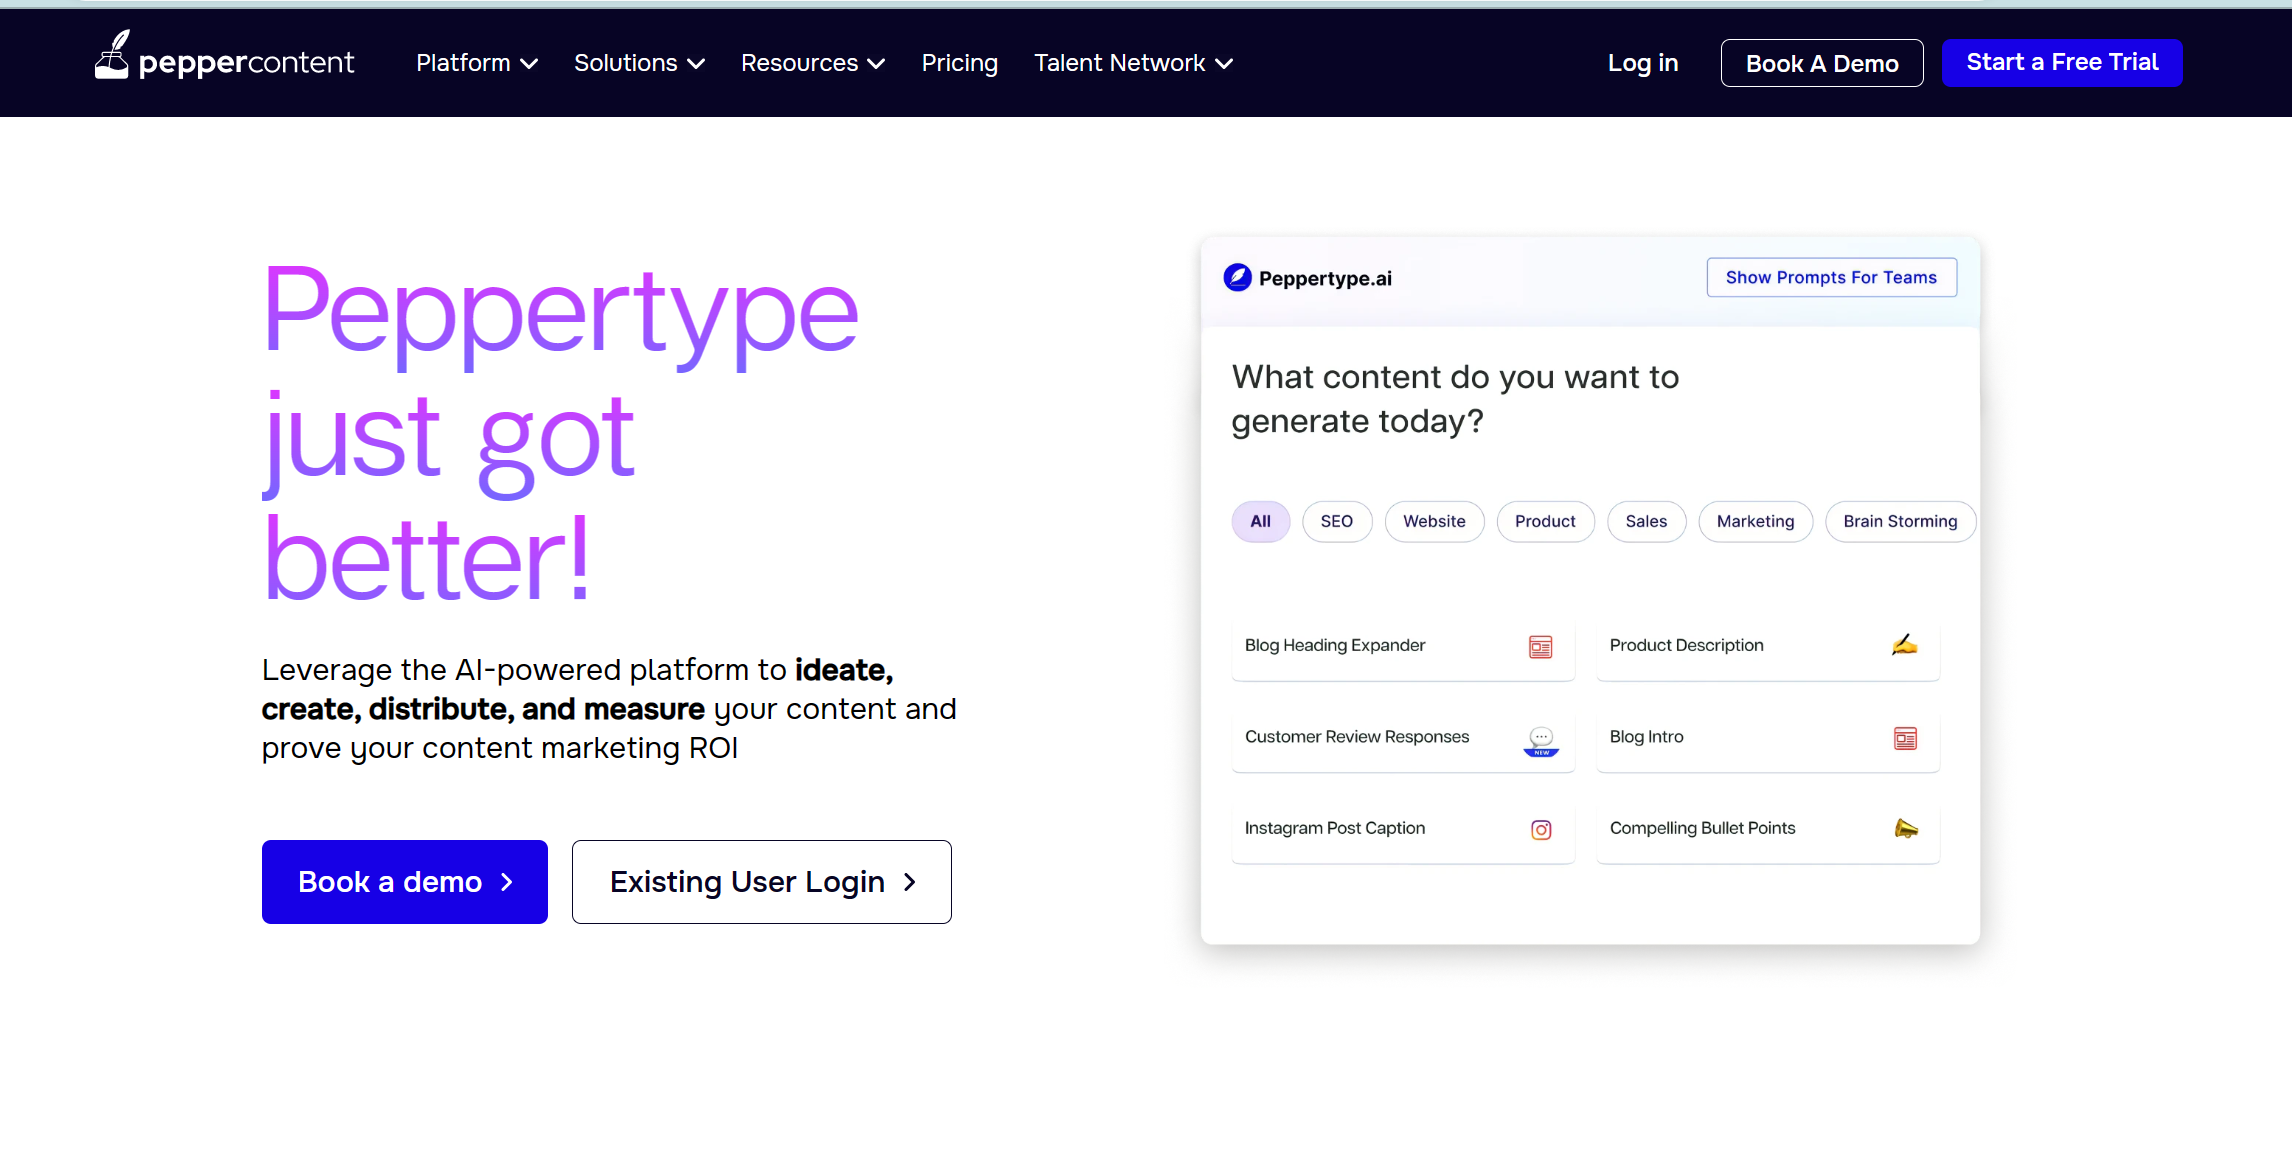2292x1174 pixels.
Task: Select the All category tab
Action: coord(1260,521)
